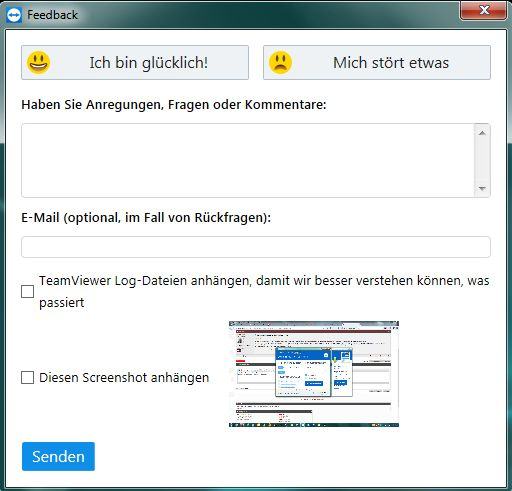This screenshot has width=512, height=491.
Task: Click the comment box scroll-down arrow
Action: [482, 189]
